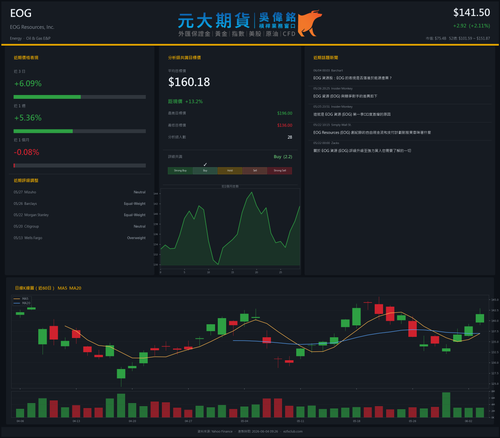Open the Zacks news headline
Viewport: 500px width, 438px height.
[x=362, y=151]
